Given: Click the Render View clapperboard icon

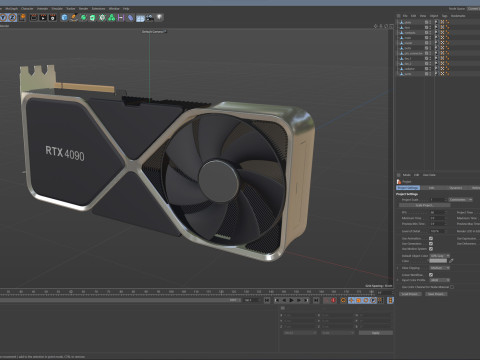Looking at the screenshot, I should pyautogui.click(x=34, y=17).
